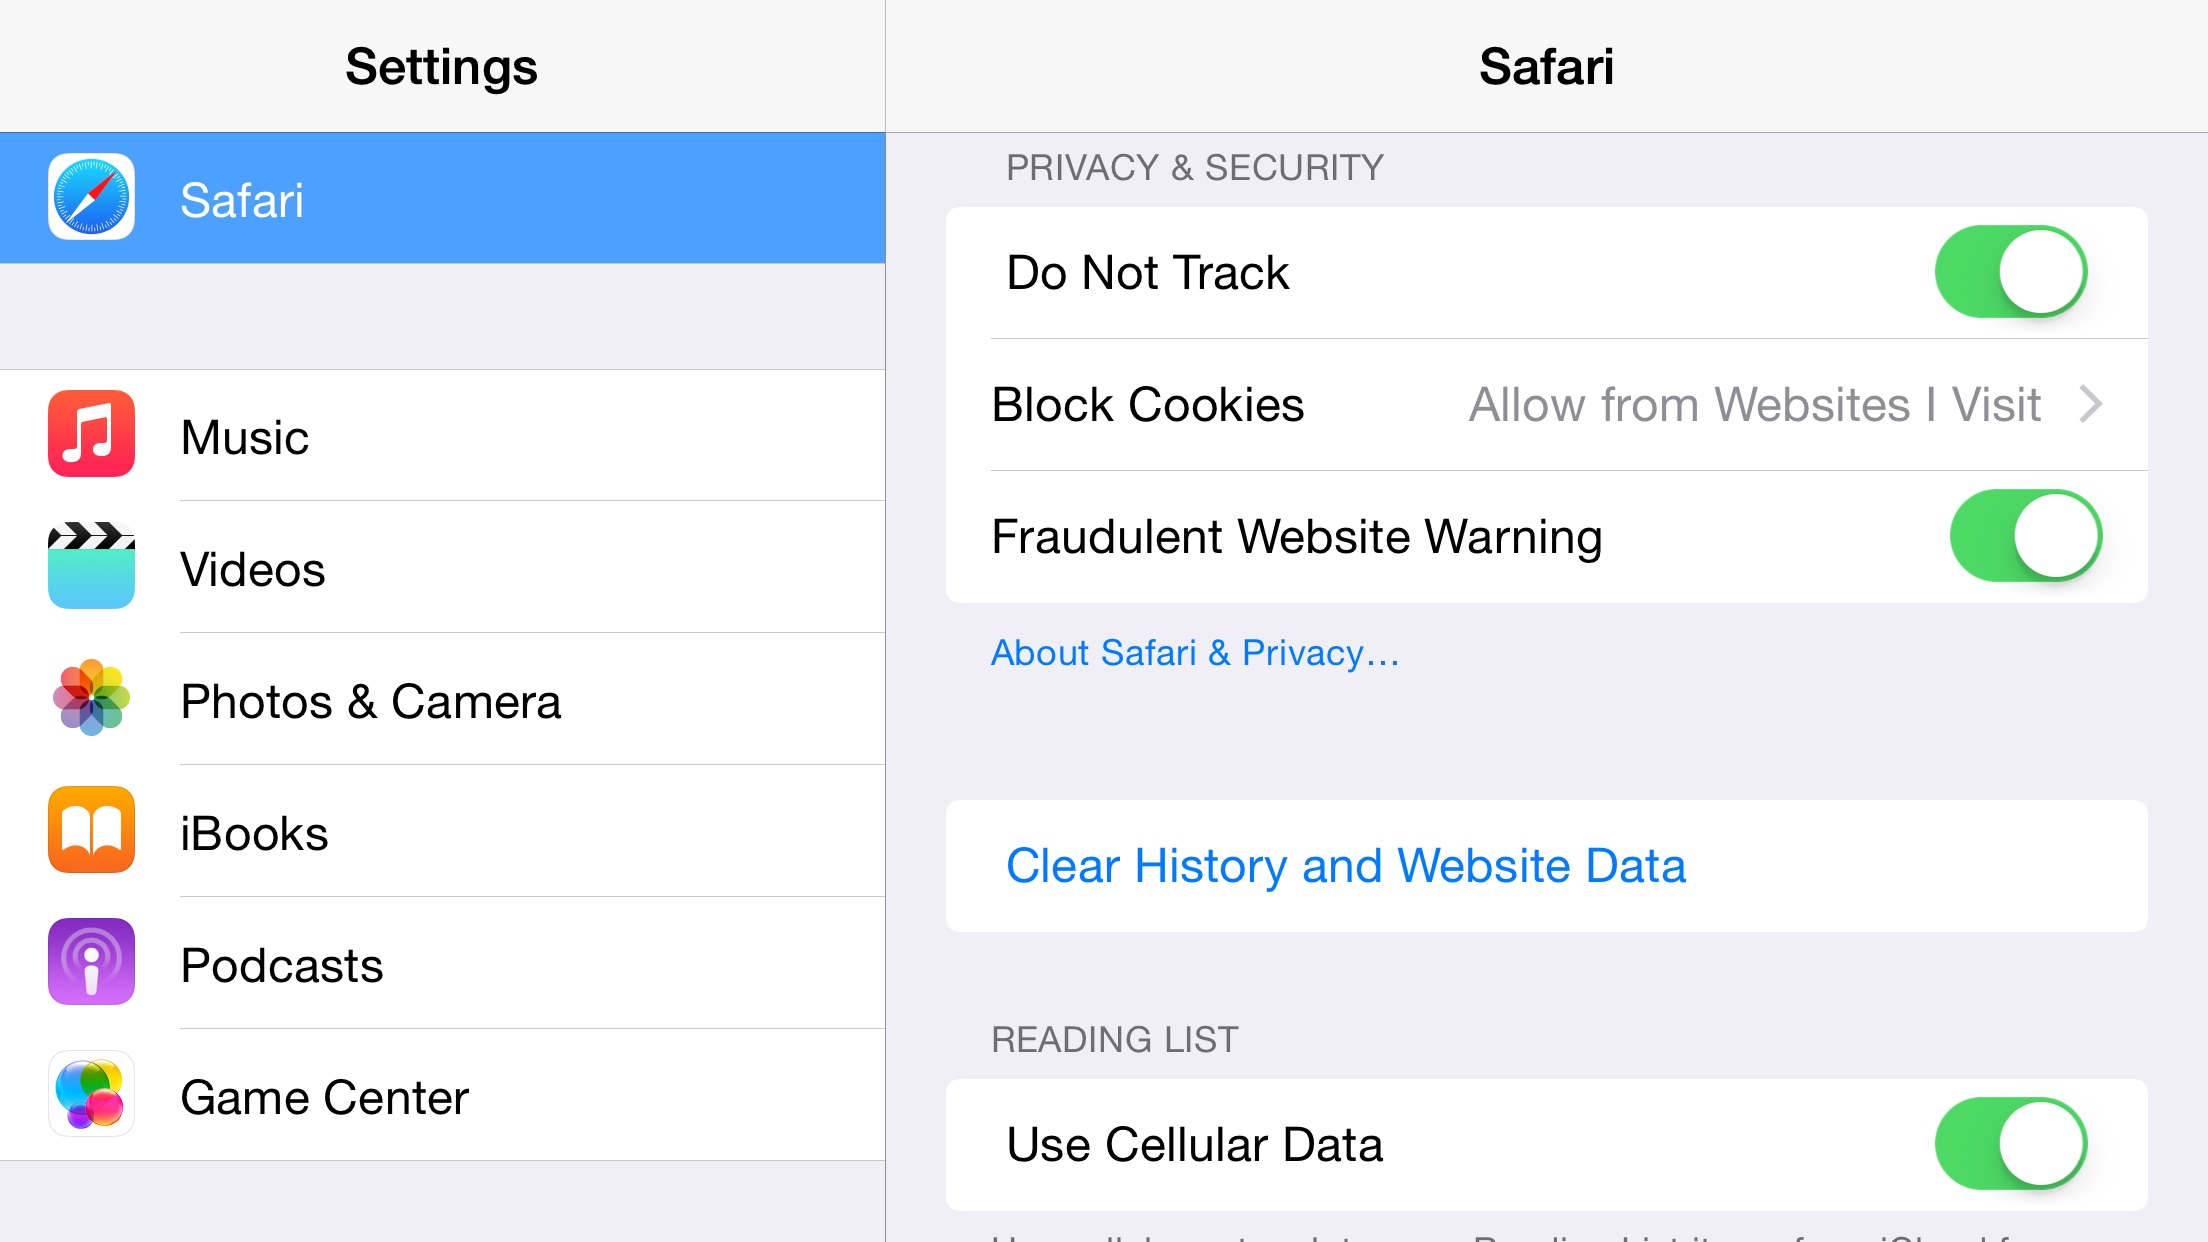
Task: Select Game Center settings entry
Action: 324,1098
